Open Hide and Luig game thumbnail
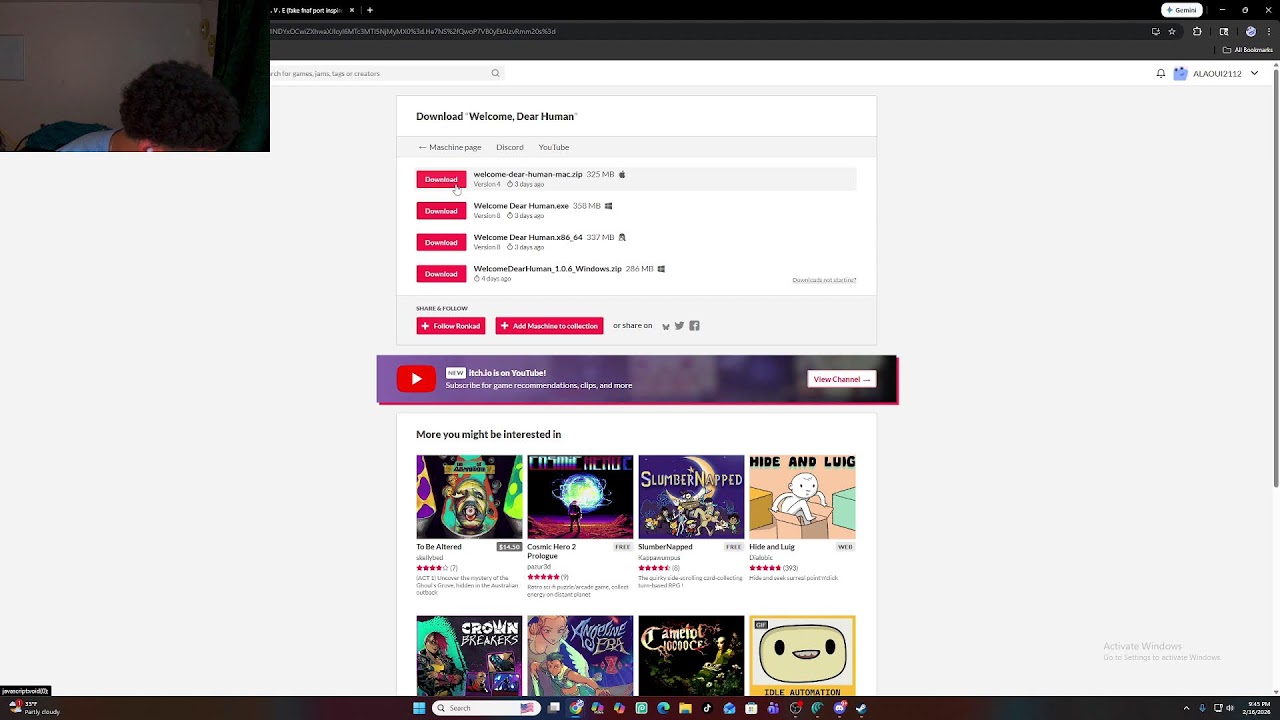Screen dimensions: 1280x720 tap(802, 497)
